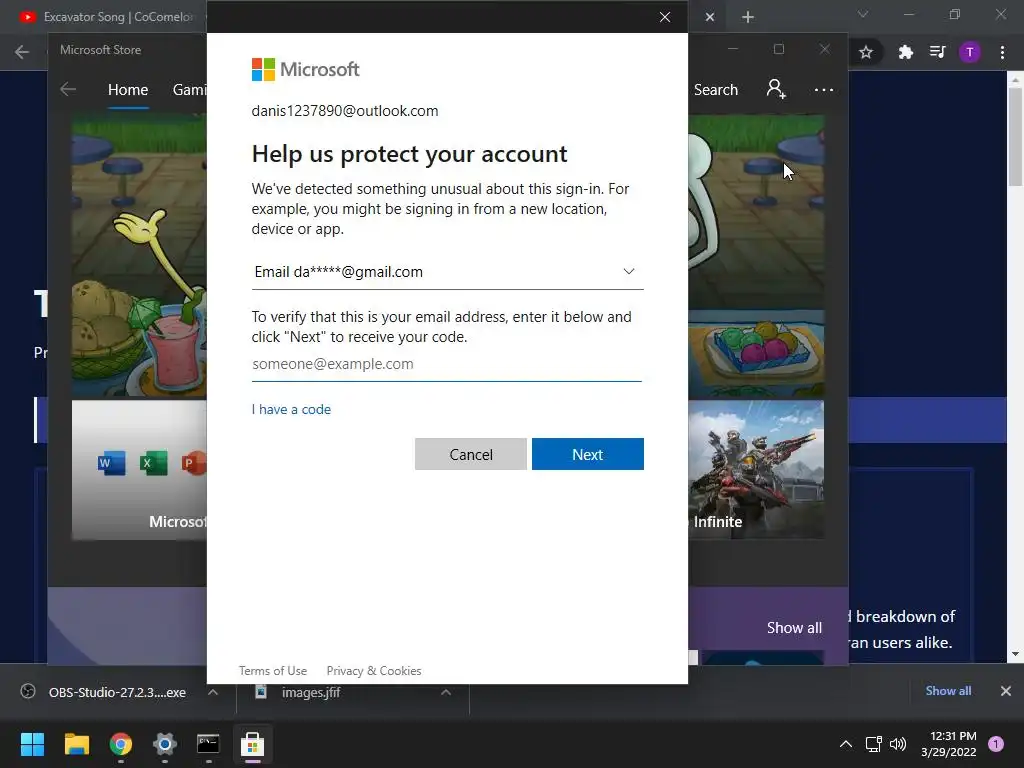The height and width of the screenshot is (768, 1024).
Task: Click the Microsoft 365 Office thumbnail
Action: click(x=139, y=470)
